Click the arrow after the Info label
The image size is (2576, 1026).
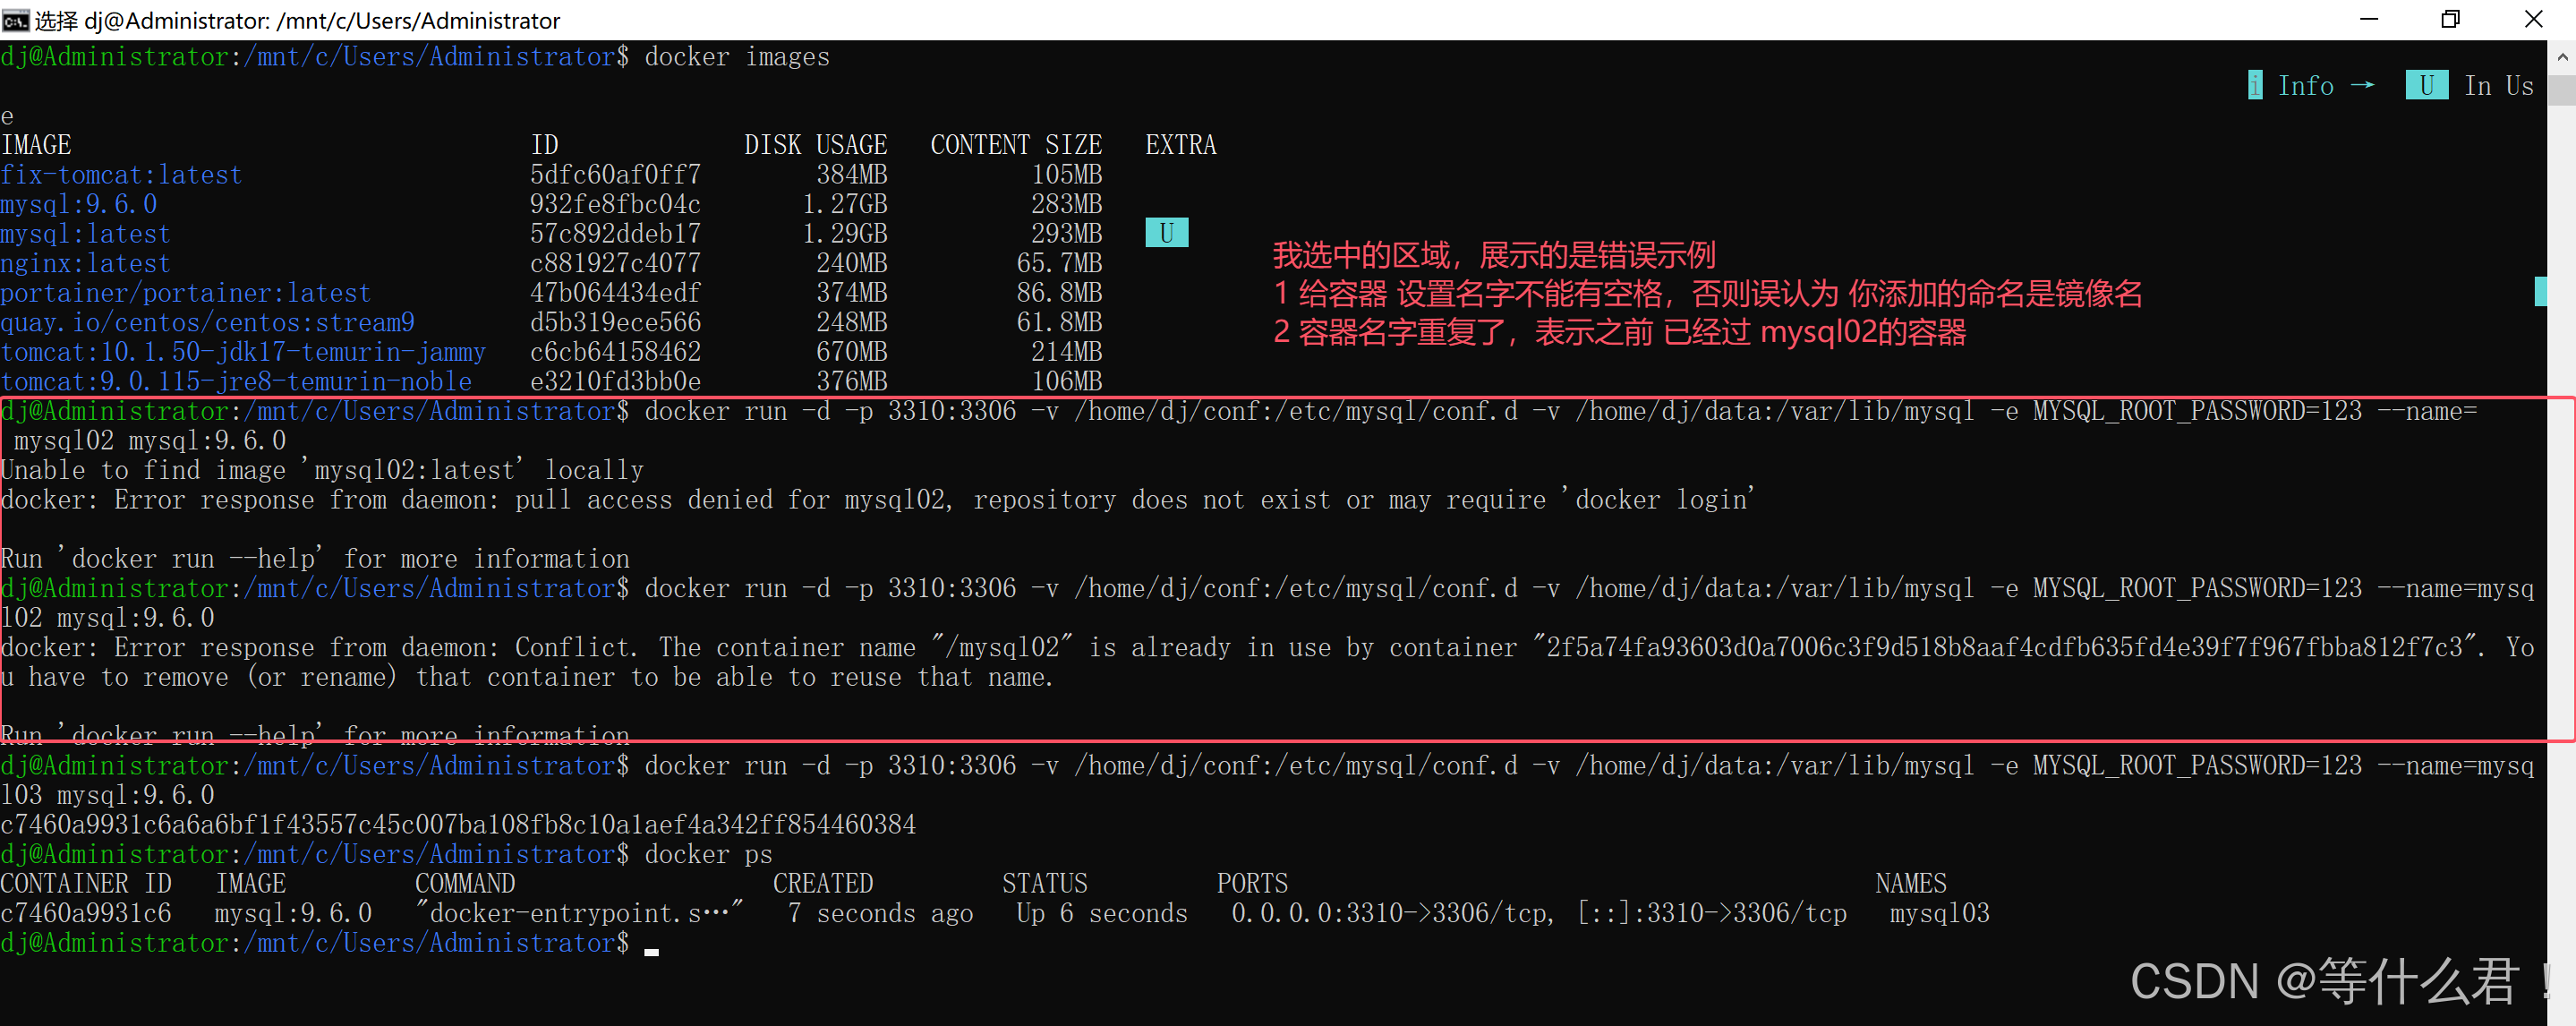[2362, 86]
